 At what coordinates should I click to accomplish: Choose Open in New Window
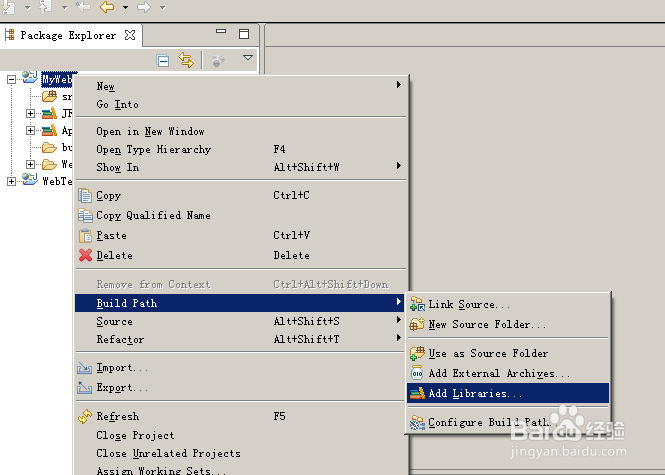[240, 131]
